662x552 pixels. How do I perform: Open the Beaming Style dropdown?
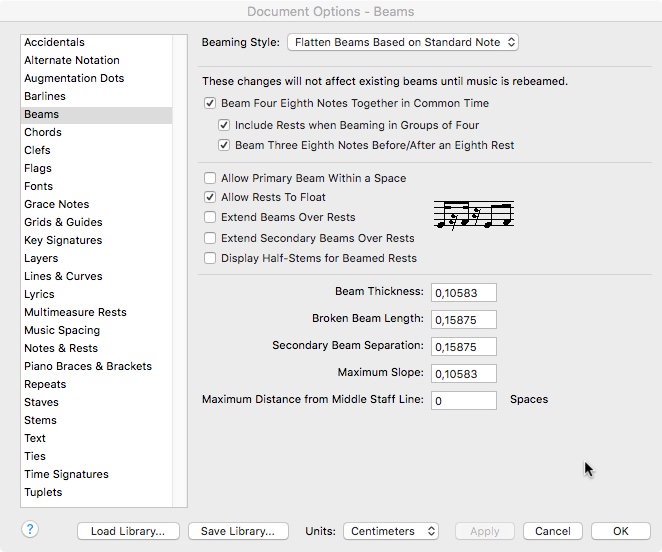(x=402, y=42)
